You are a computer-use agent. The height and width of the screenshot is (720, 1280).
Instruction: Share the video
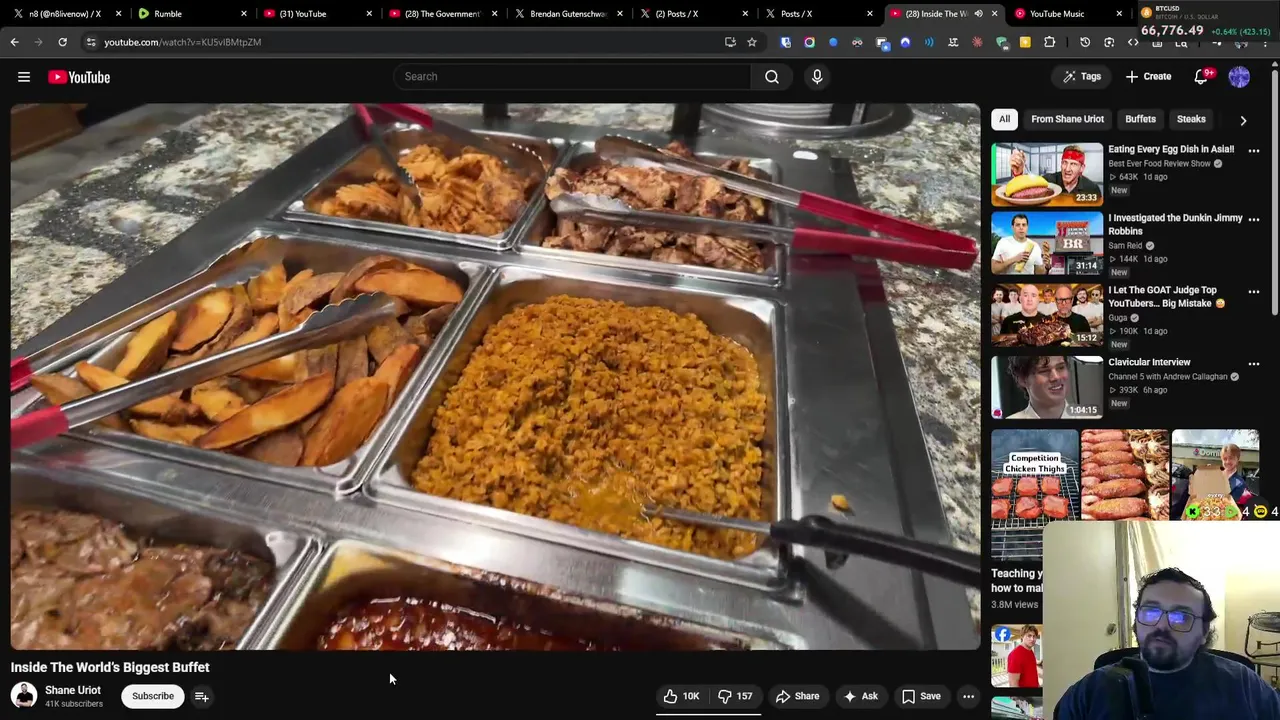click(797, 696)
